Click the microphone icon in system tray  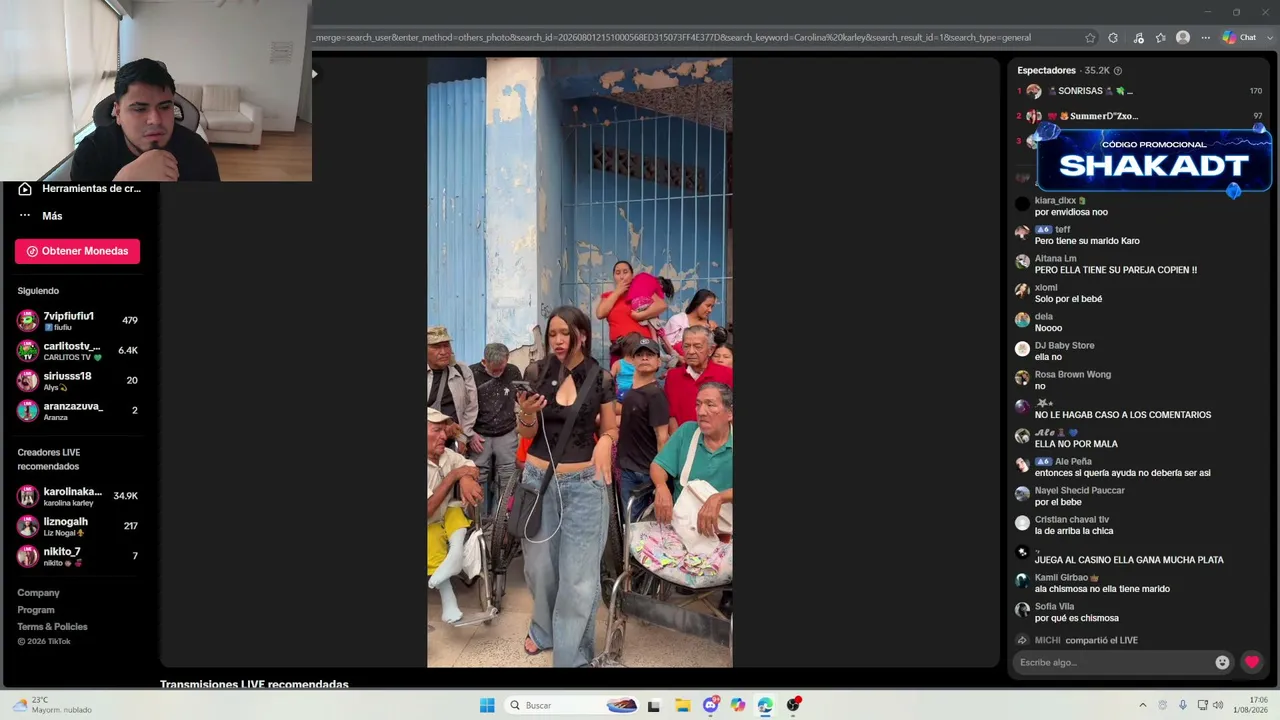1183,705
